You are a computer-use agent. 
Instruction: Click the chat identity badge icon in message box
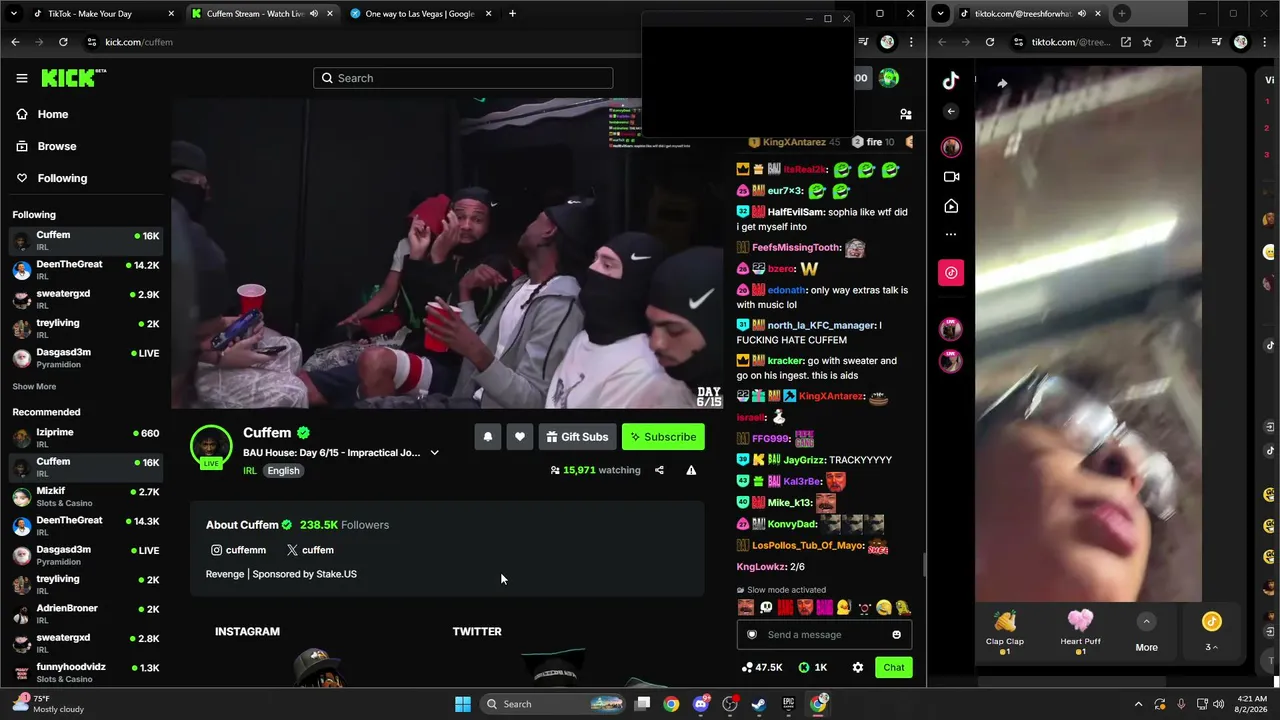752,635
